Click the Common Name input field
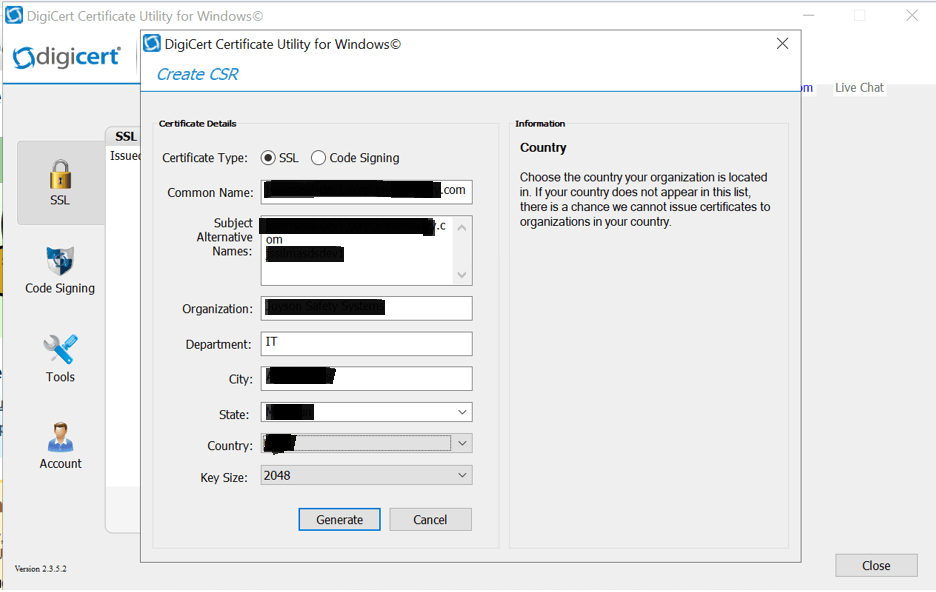 point(366,192)
